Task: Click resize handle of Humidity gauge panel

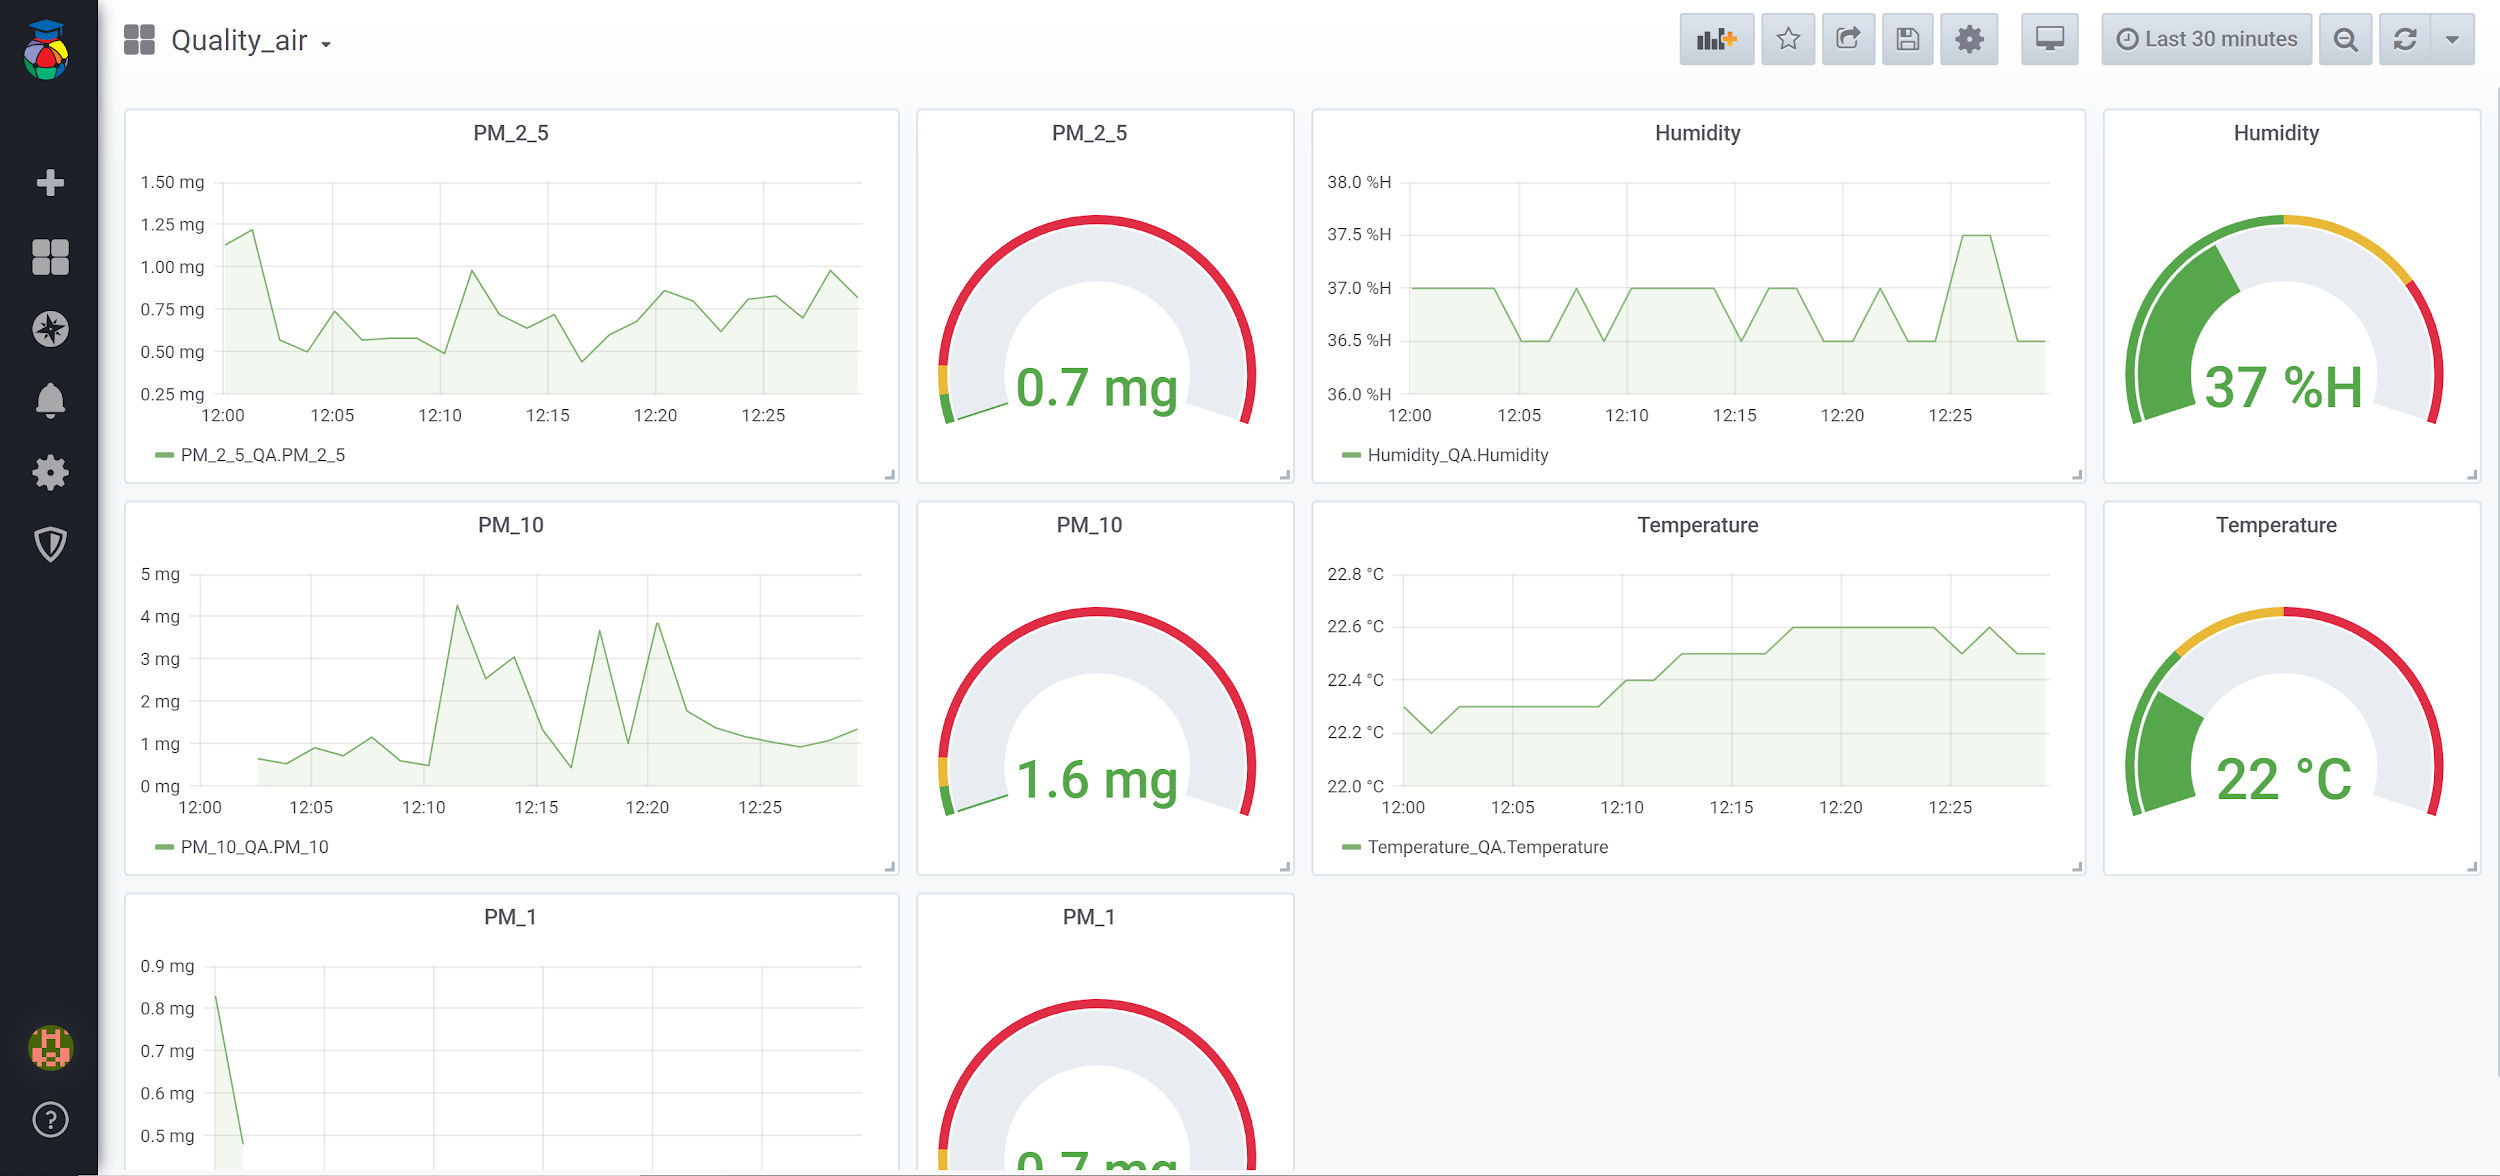Action: pos(2472,475)
